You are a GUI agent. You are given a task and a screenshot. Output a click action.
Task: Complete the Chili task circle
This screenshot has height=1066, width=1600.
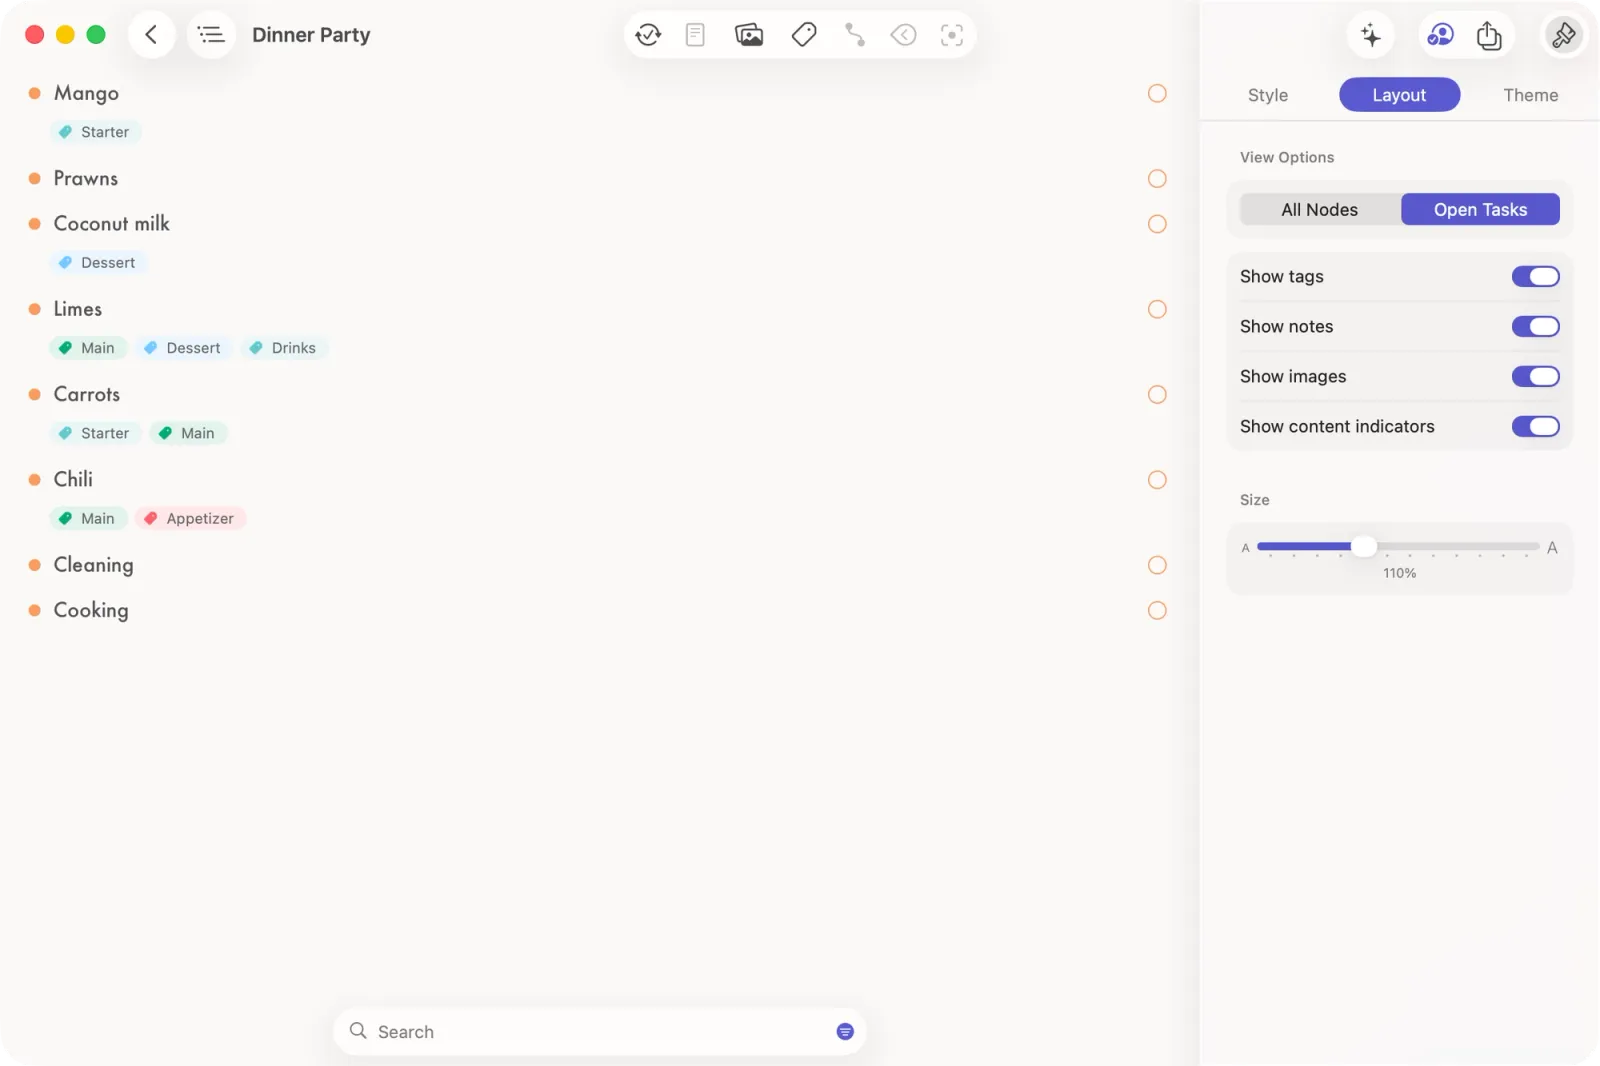pyautogui.click(x=1157, y=480)
